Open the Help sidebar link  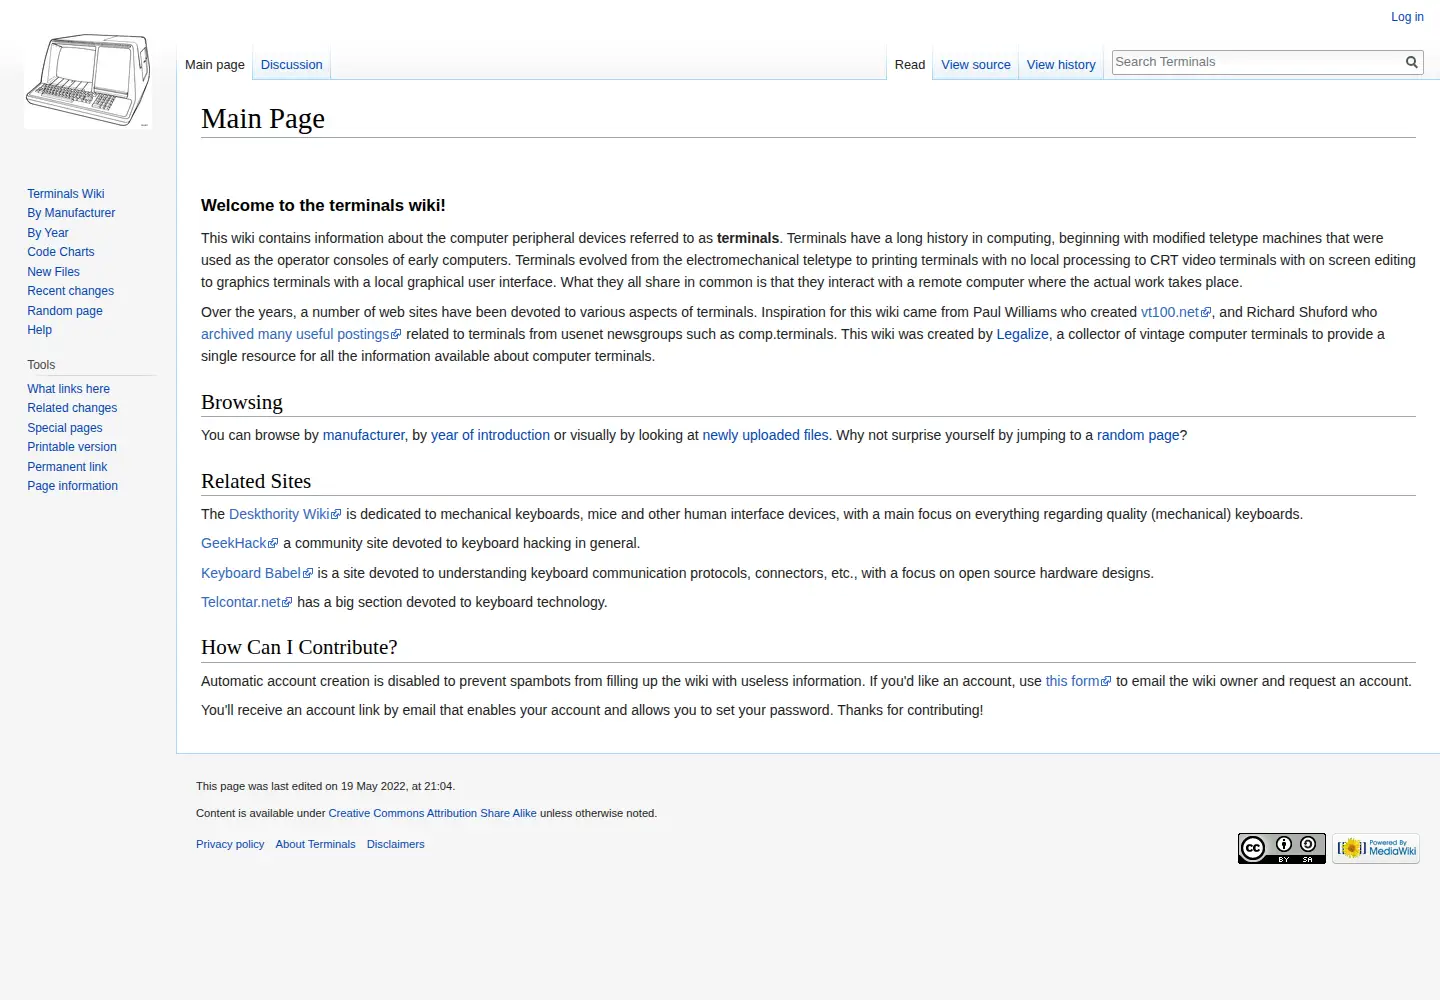tap(39, 330)
